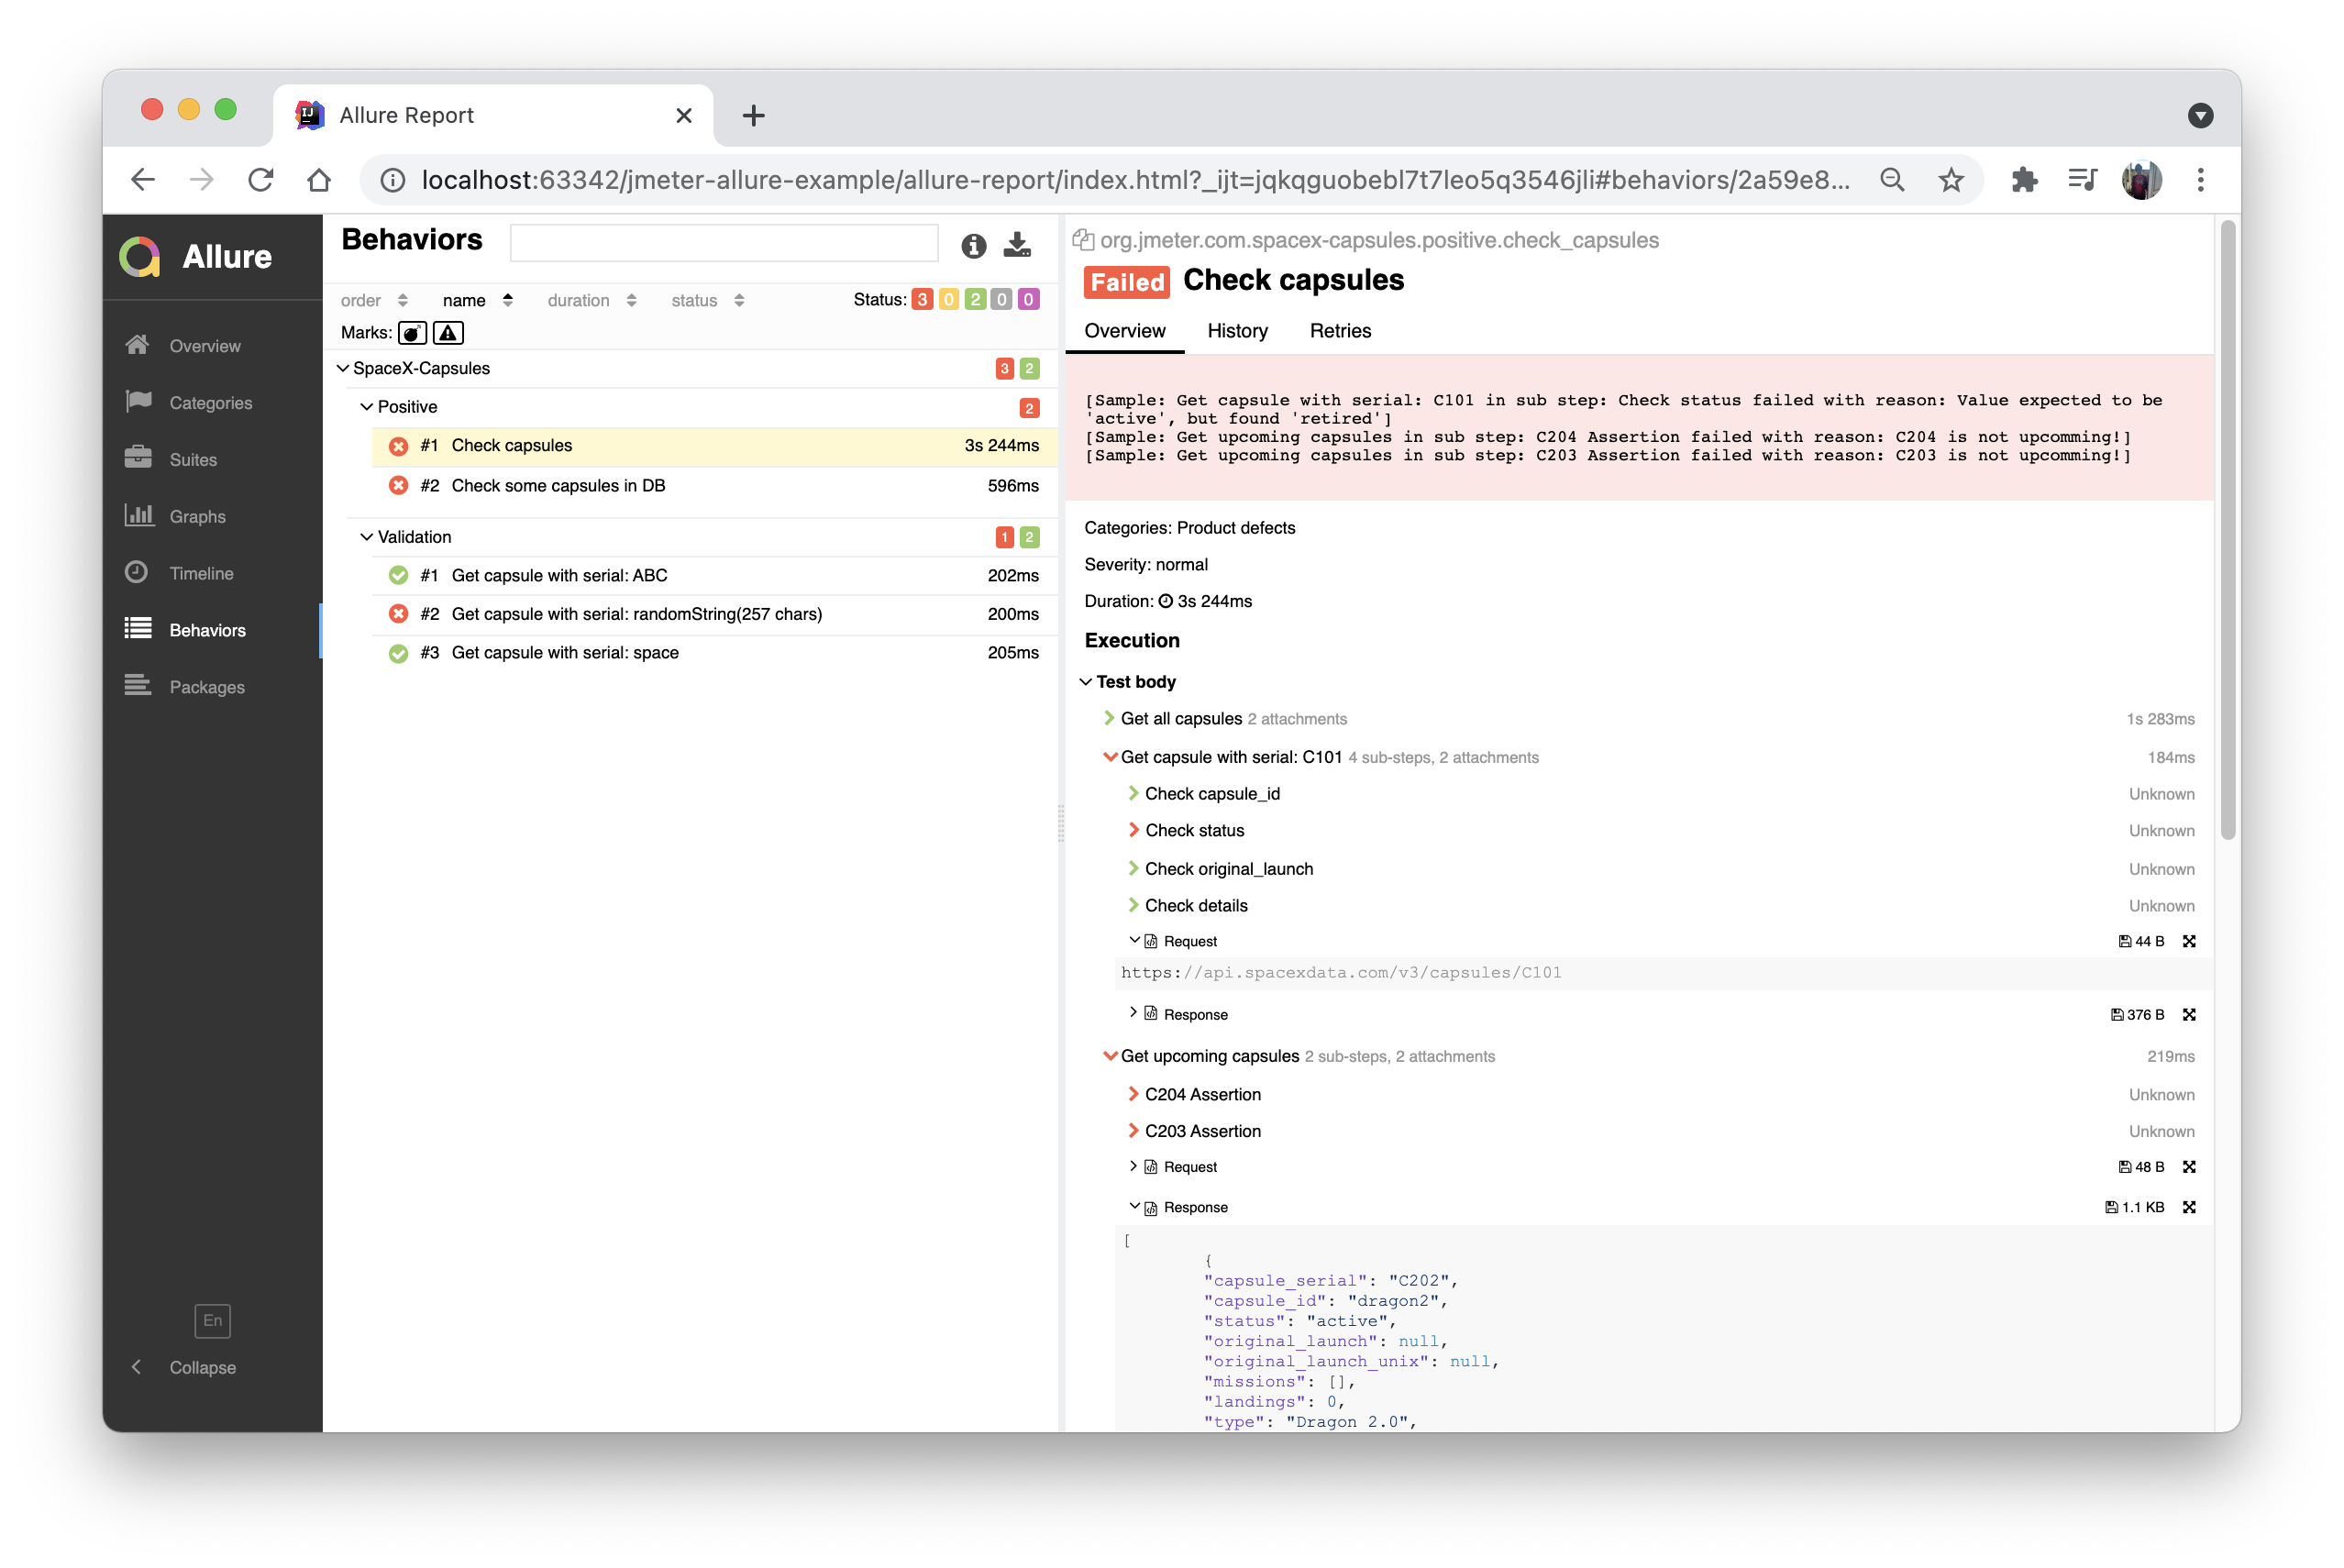
Task: Click the download CSV icon in Behaviors
Action: [1017, 244]
